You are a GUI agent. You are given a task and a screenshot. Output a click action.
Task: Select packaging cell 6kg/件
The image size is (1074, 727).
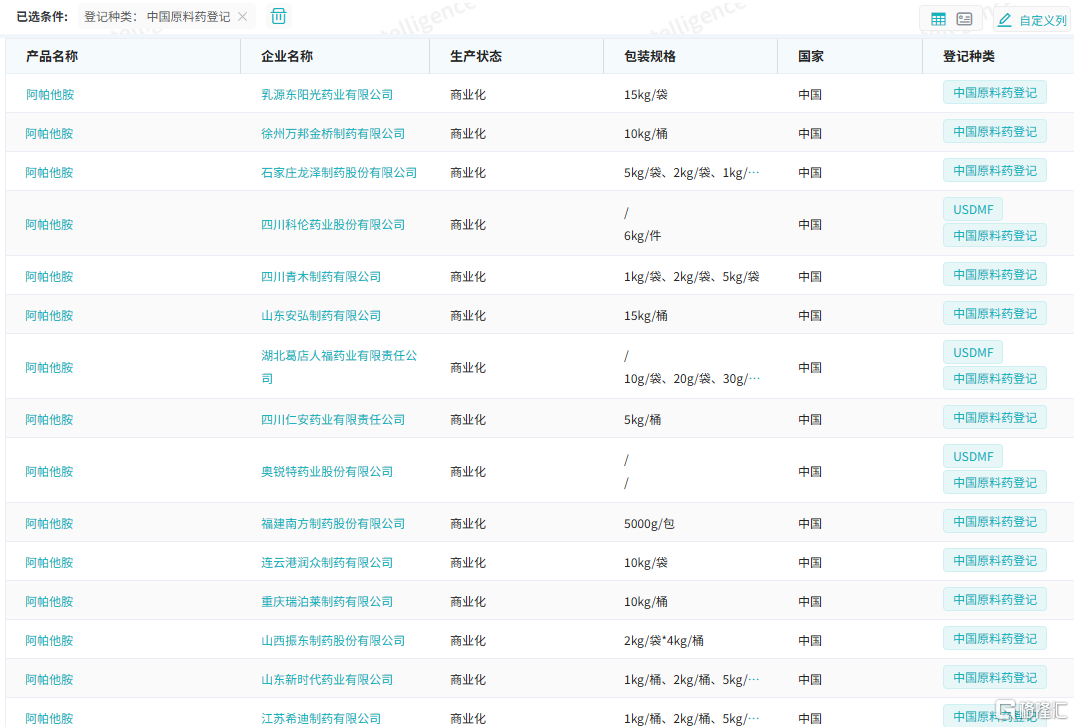tap(642, 236)
